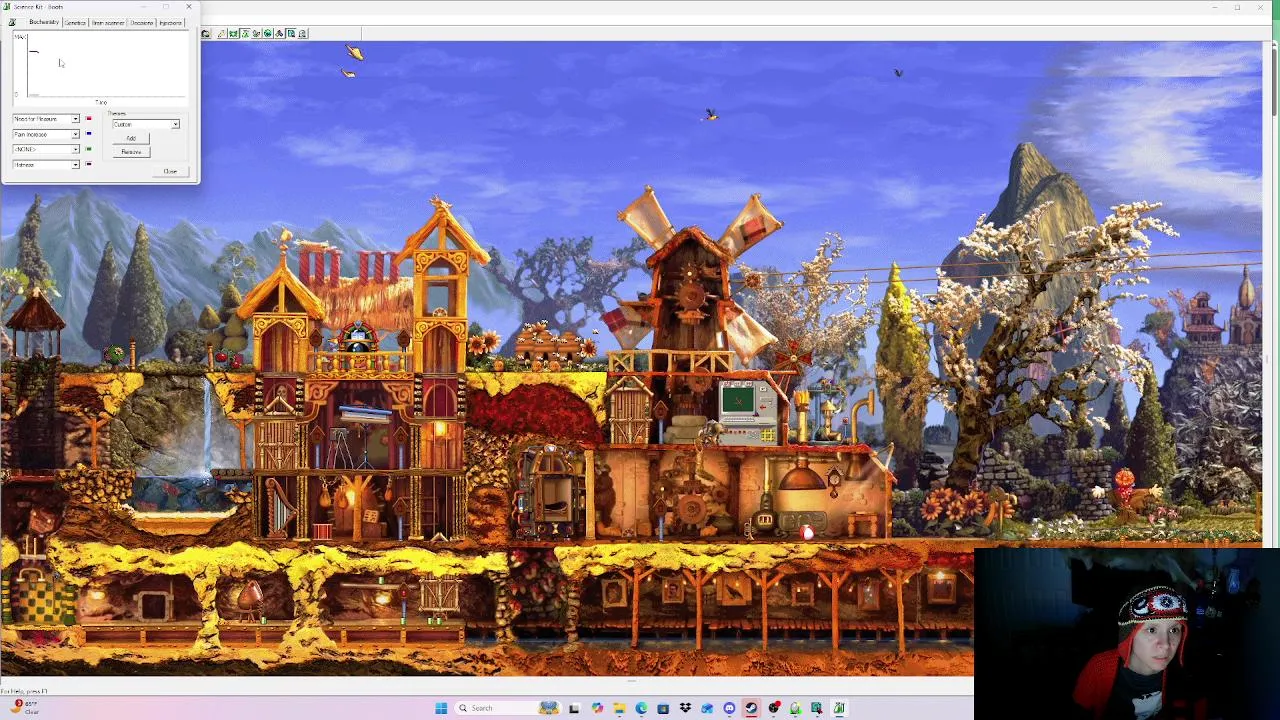This screenshot has height=720, width=1280.
Task: Open Discord from the taskbar
Action: tap(729, 708)
